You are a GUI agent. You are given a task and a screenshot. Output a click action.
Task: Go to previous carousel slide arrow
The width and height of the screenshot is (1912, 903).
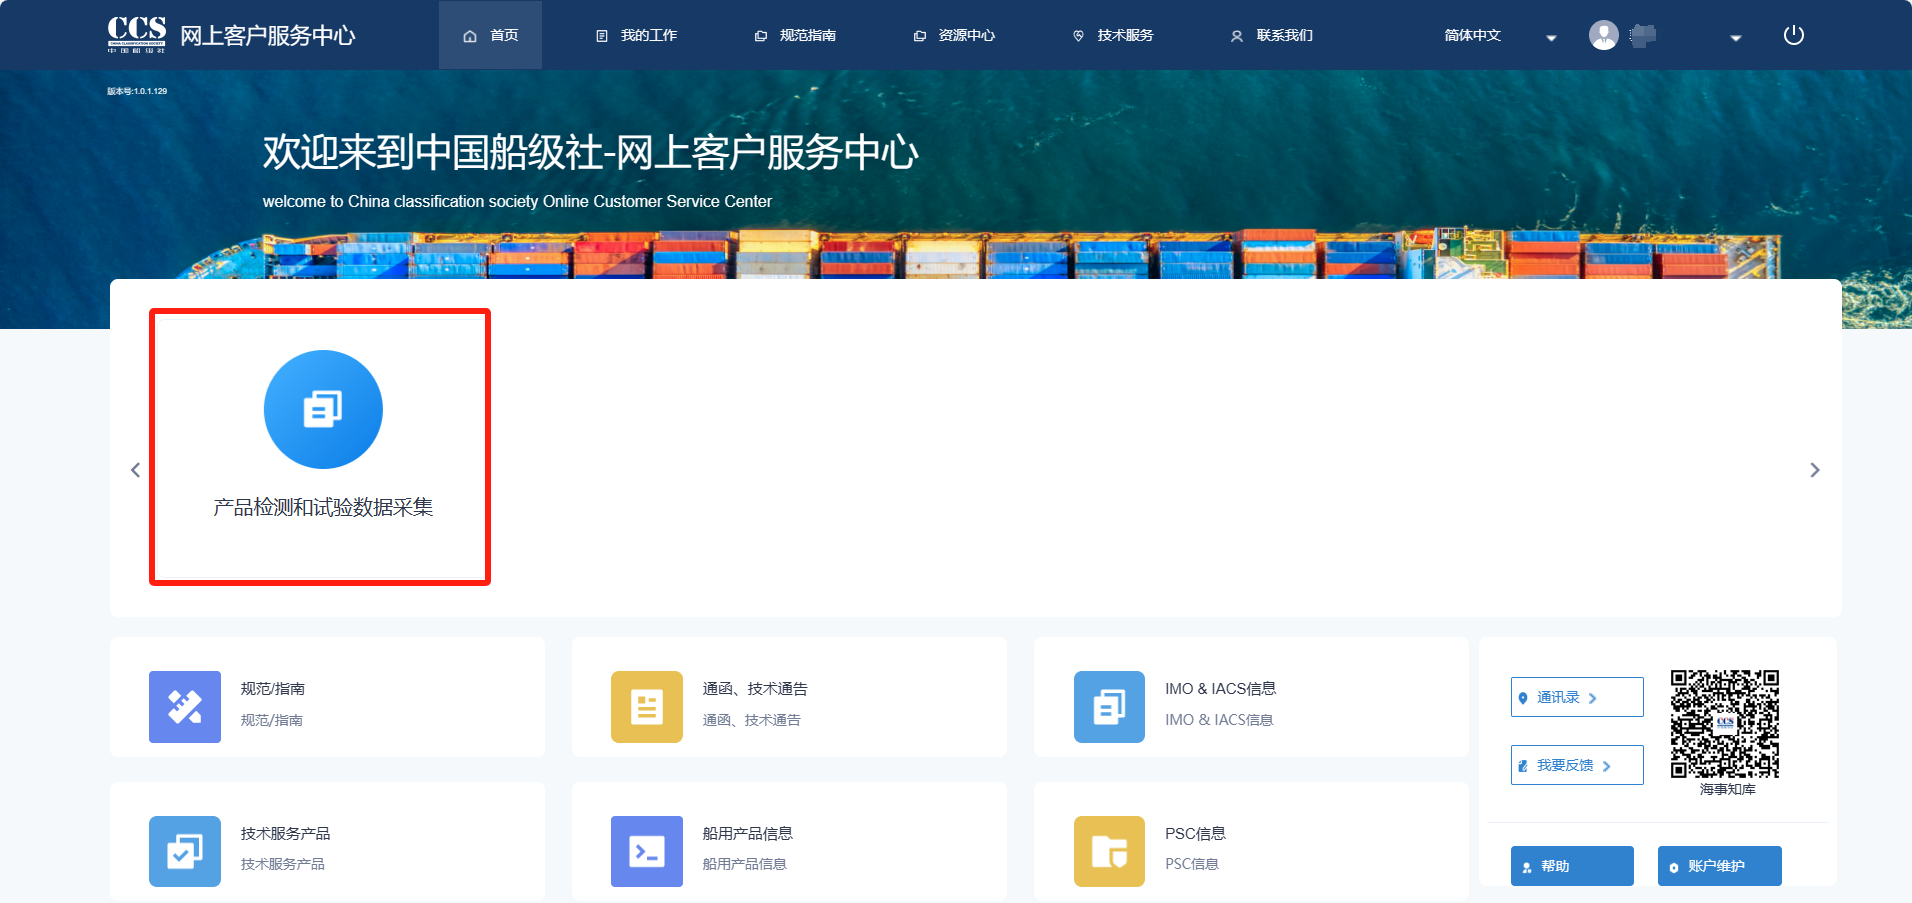coord(136,470)
